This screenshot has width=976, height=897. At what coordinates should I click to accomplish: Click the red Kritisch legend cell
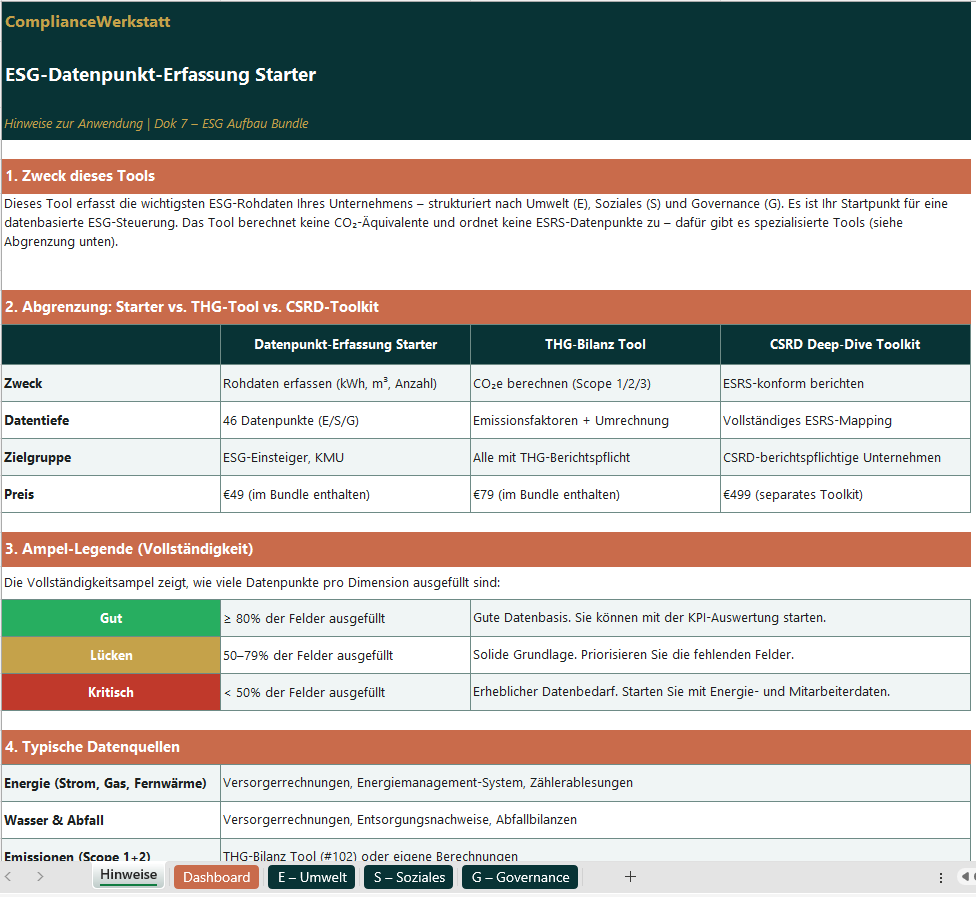[x=111, y=692]
